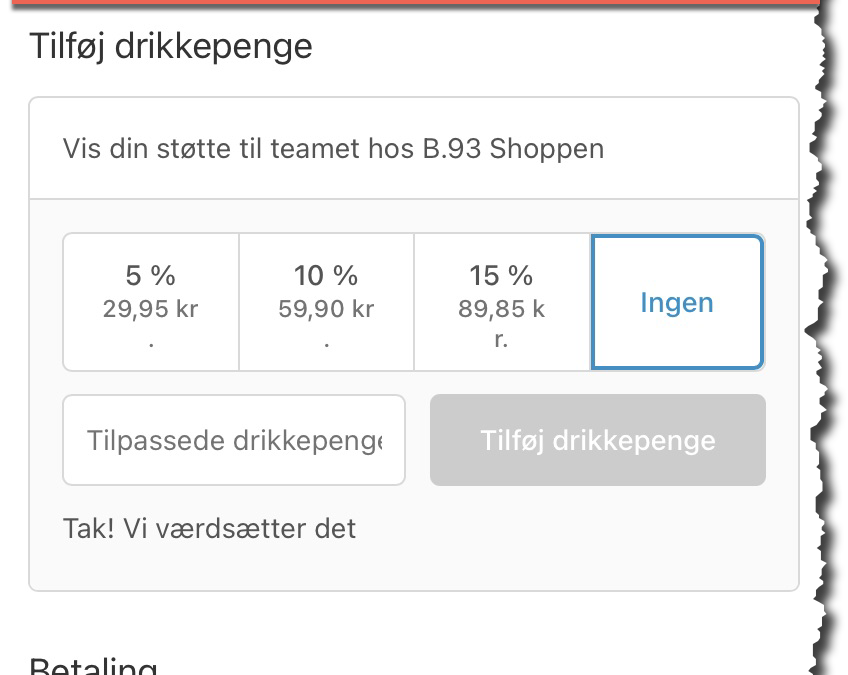848x675 pixels.
Task: Choose the 10 % tip option
Action: click(326, 302)
